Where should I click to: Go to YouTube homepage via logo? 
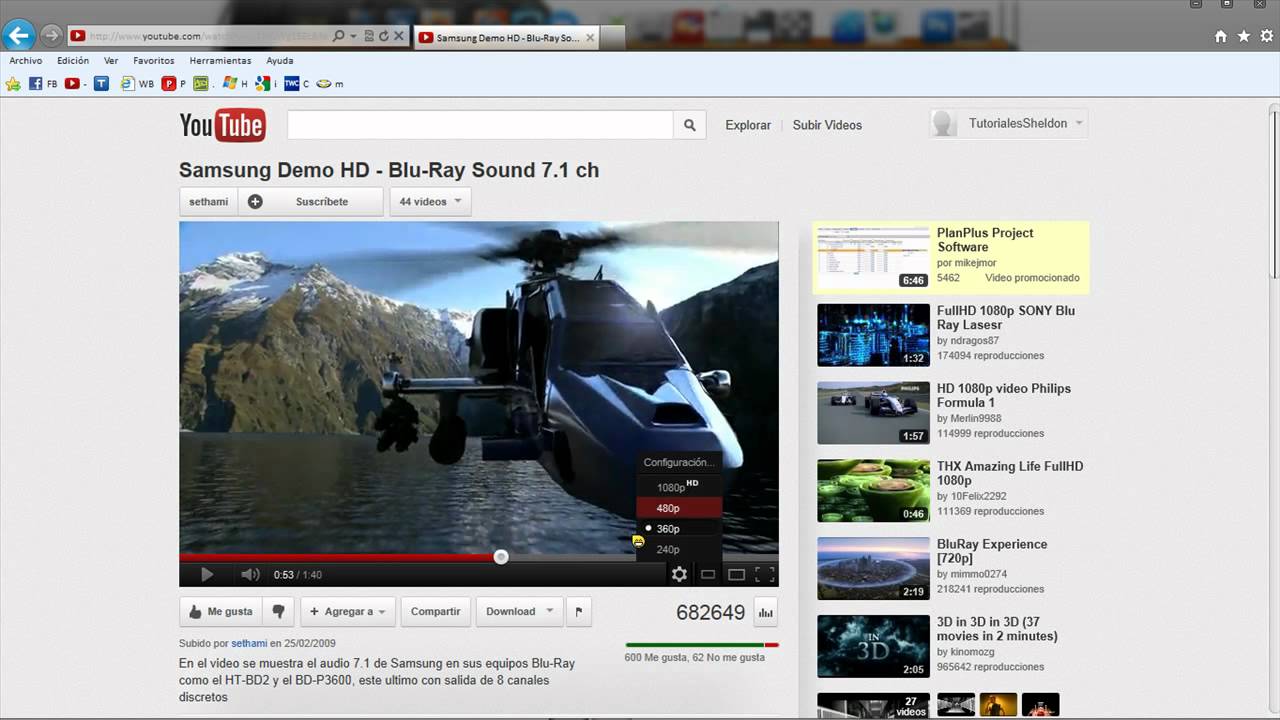point(222,125)
